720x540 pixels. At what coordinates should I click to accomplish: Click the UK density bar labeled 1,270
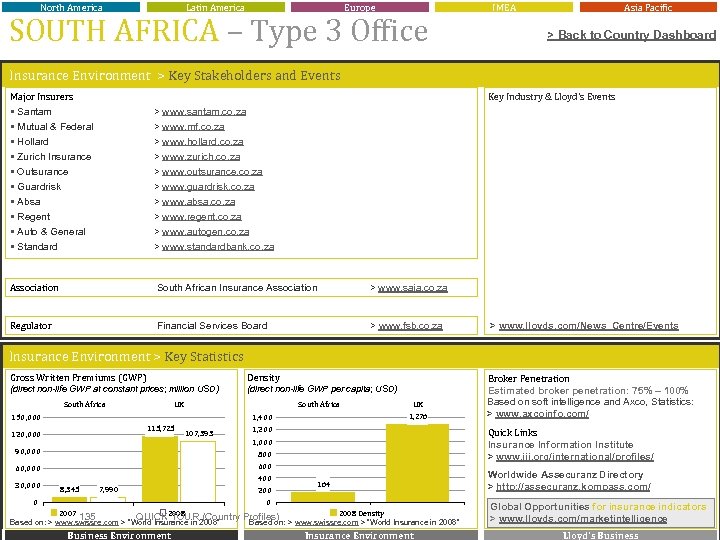pos(417,463)
